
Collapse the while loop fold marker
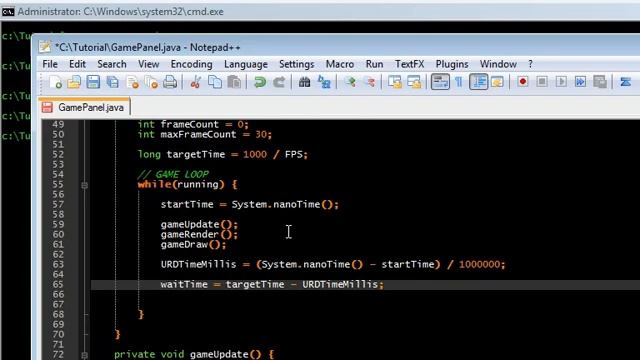tap(84, 185)
